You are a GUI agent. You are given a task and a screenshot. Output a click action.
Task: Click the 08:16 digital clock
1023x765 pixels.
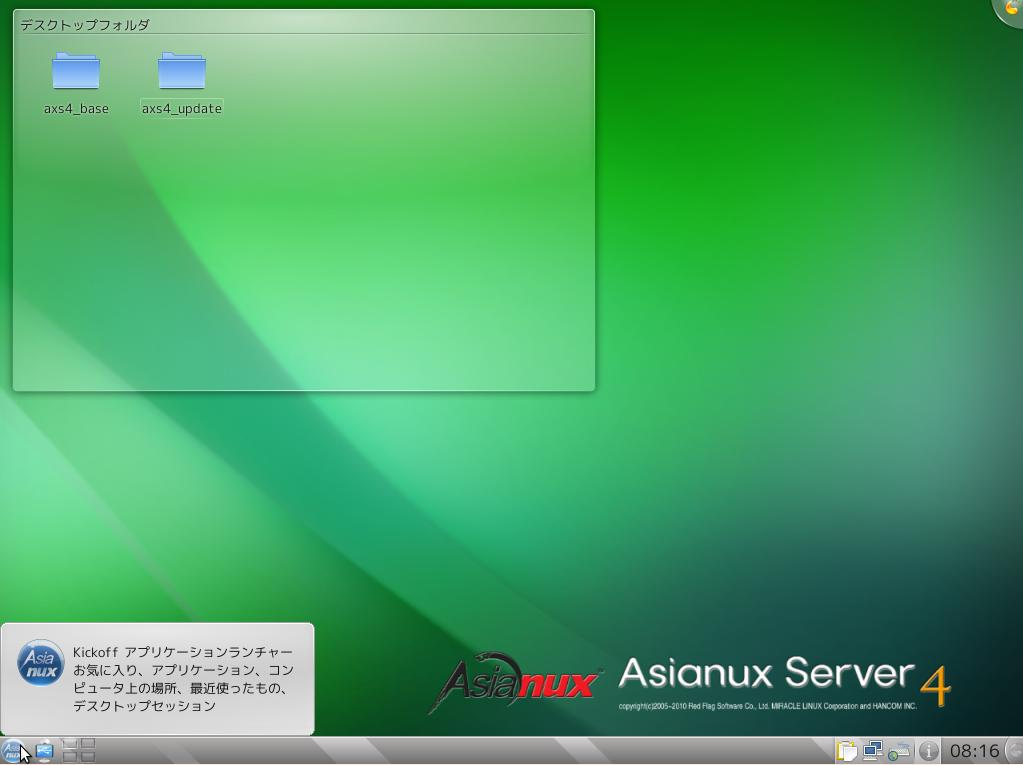(x=974, y=751)
